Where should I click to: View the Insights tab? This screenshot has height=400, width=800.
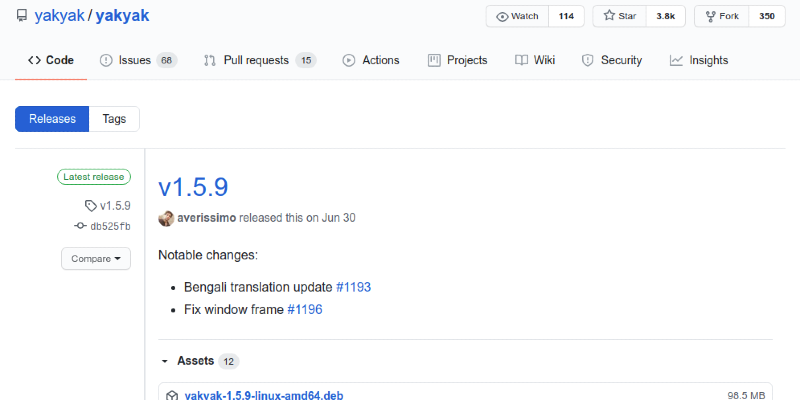tap(699, 60)
